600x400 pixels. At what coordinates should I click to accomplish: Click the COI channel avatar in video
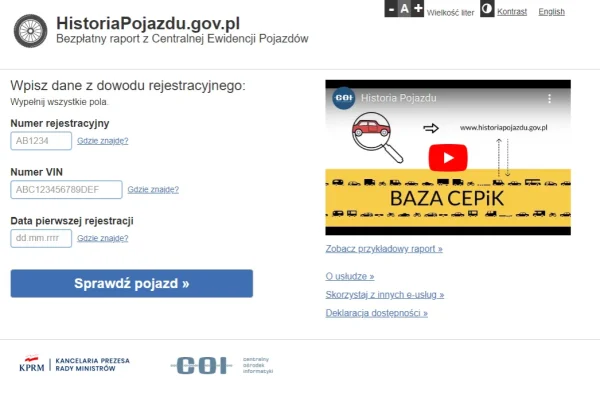[x=343, y=98]
